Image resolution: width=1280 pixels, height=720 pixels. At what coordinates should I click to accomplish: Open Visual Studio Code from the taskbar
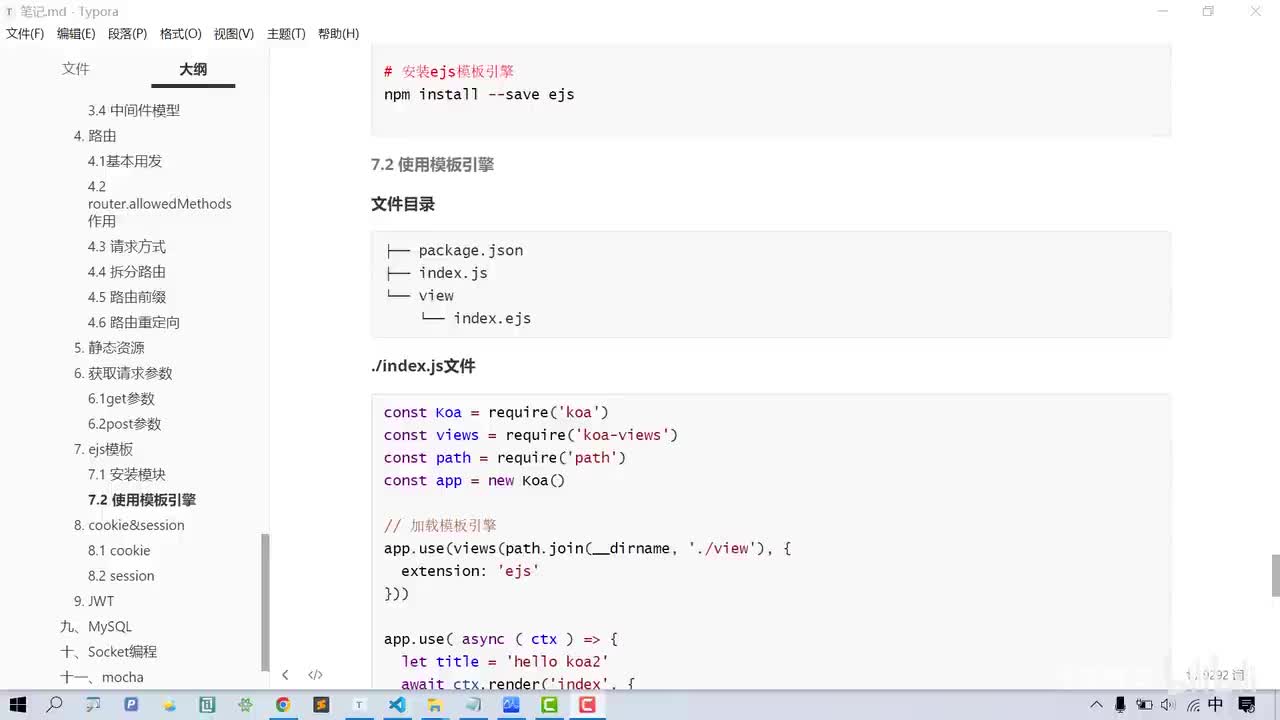pos(397,705)
